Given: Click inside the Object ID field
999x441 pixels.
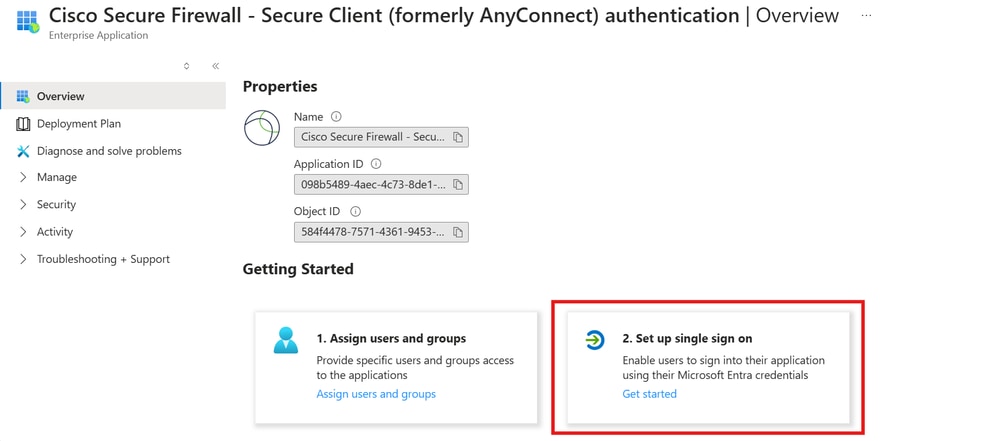Looking at the screenshot, I should click(x=381, y=232).
